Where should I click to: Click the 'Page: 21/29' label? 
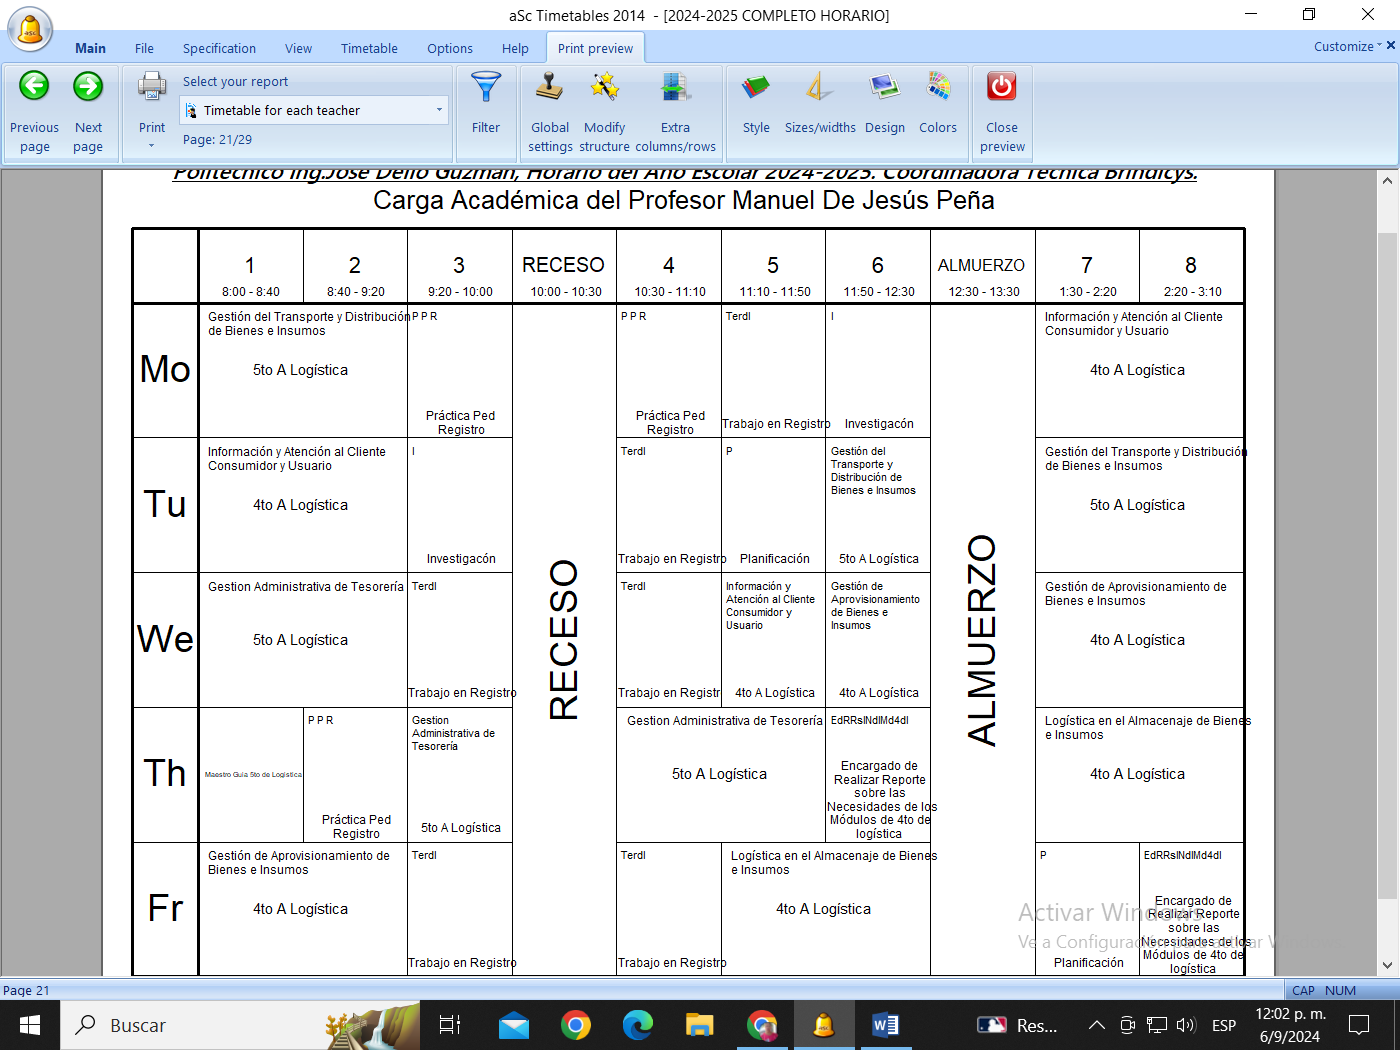tap(217, 140)
